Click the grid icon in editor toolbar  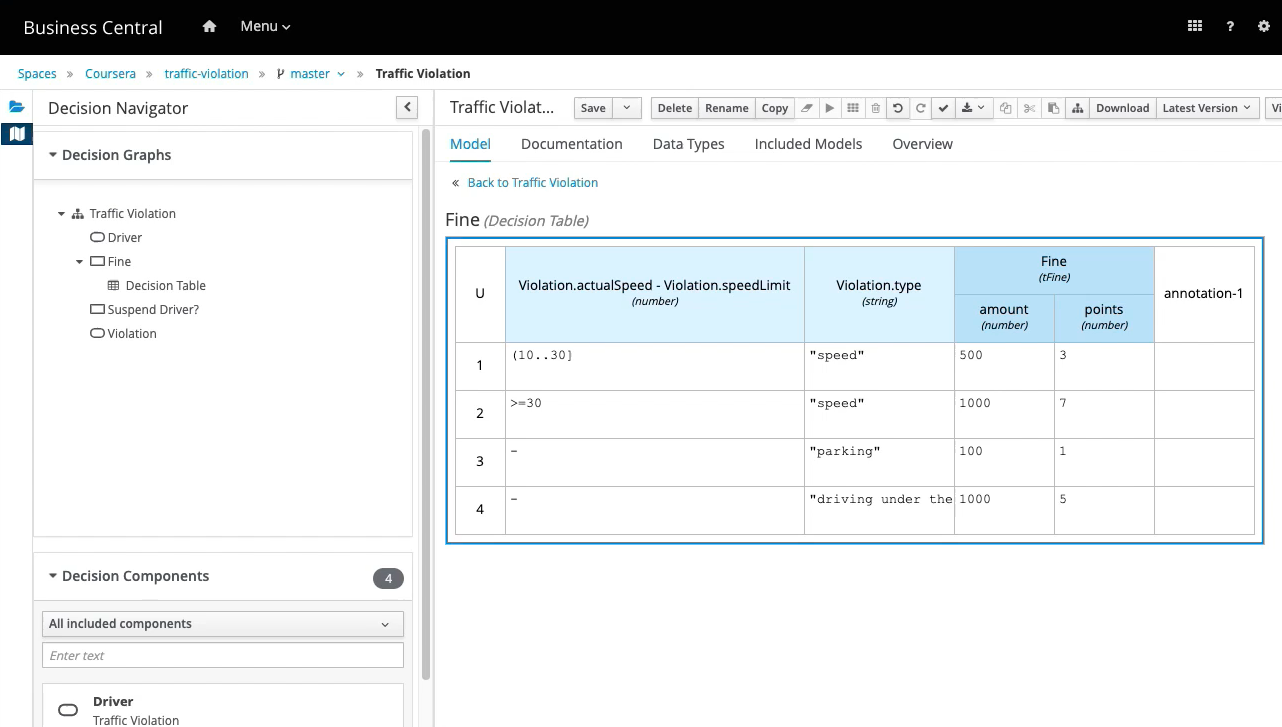[853, 108]
